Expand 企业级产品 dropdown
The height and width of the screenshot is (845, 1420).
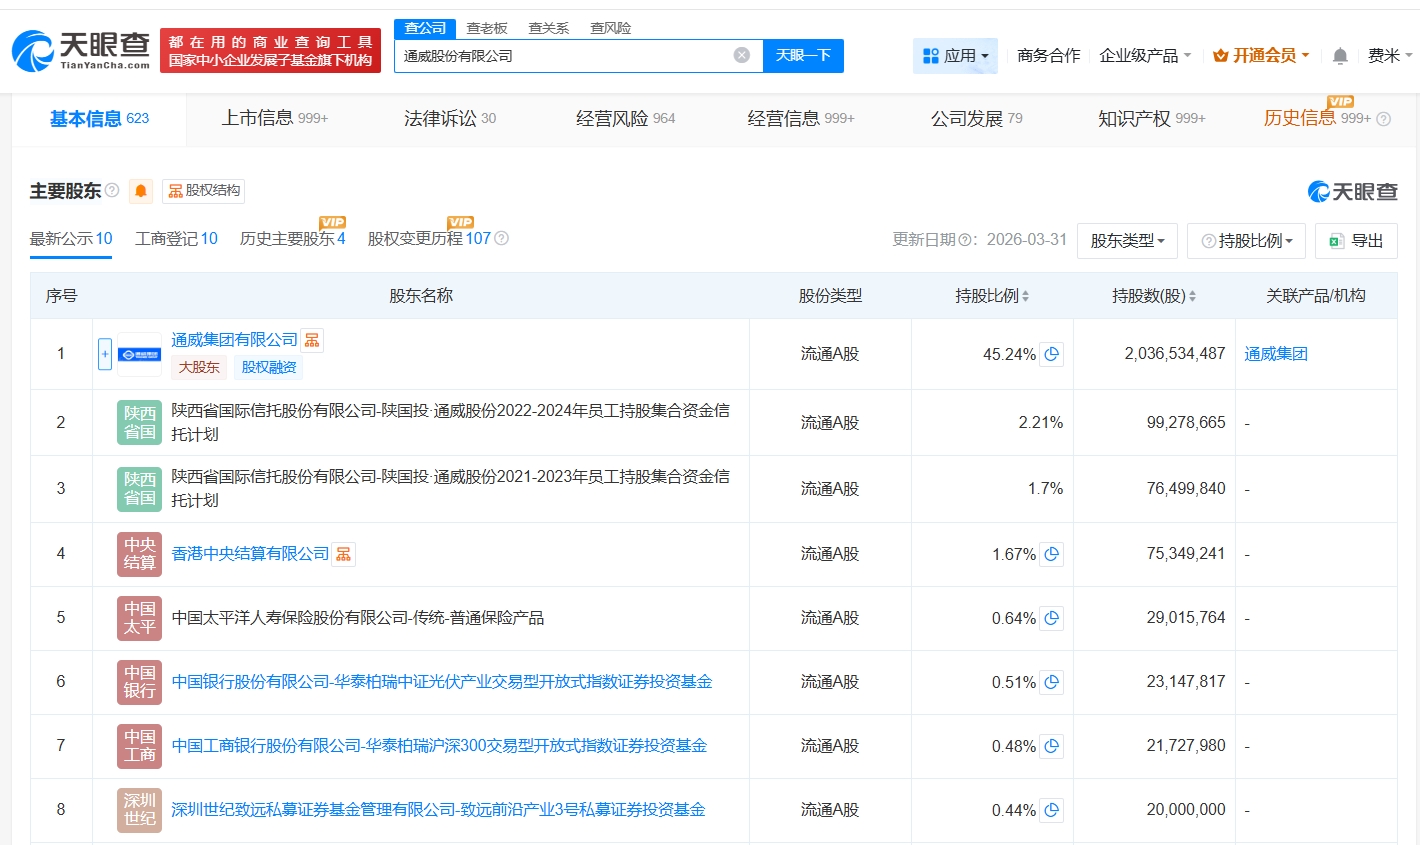[x=1145, y=56]
